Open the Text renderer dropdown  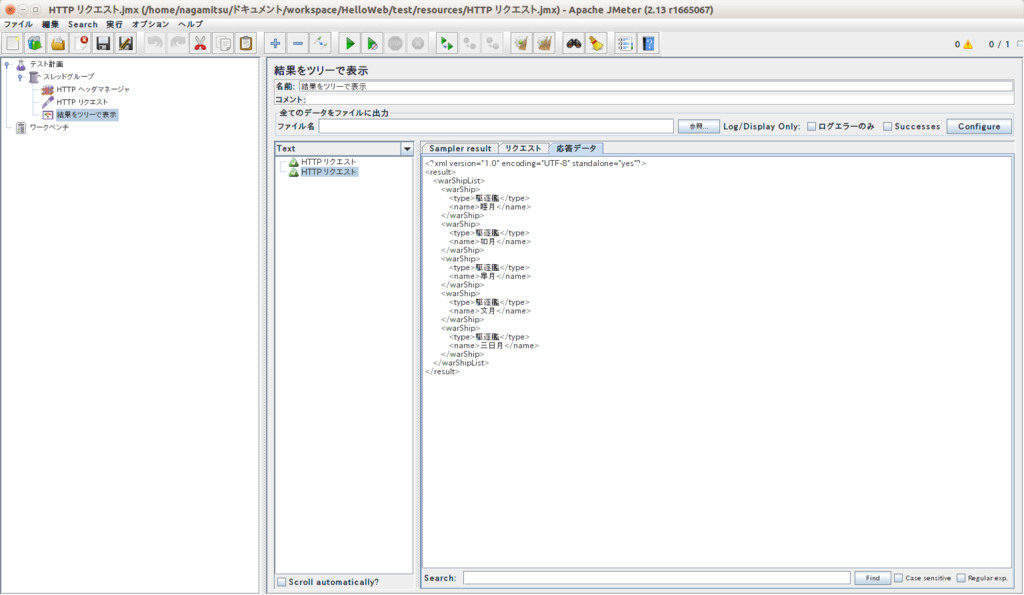click(x=407, y=149)
